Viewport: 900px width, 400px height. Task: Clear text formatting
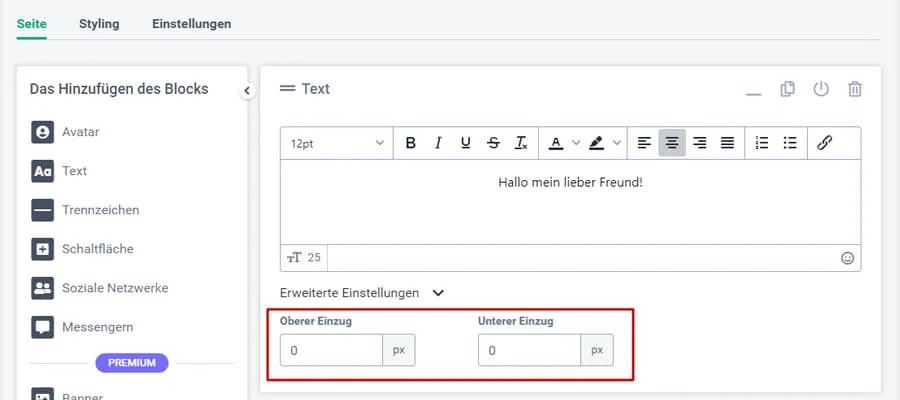point(521,143)
